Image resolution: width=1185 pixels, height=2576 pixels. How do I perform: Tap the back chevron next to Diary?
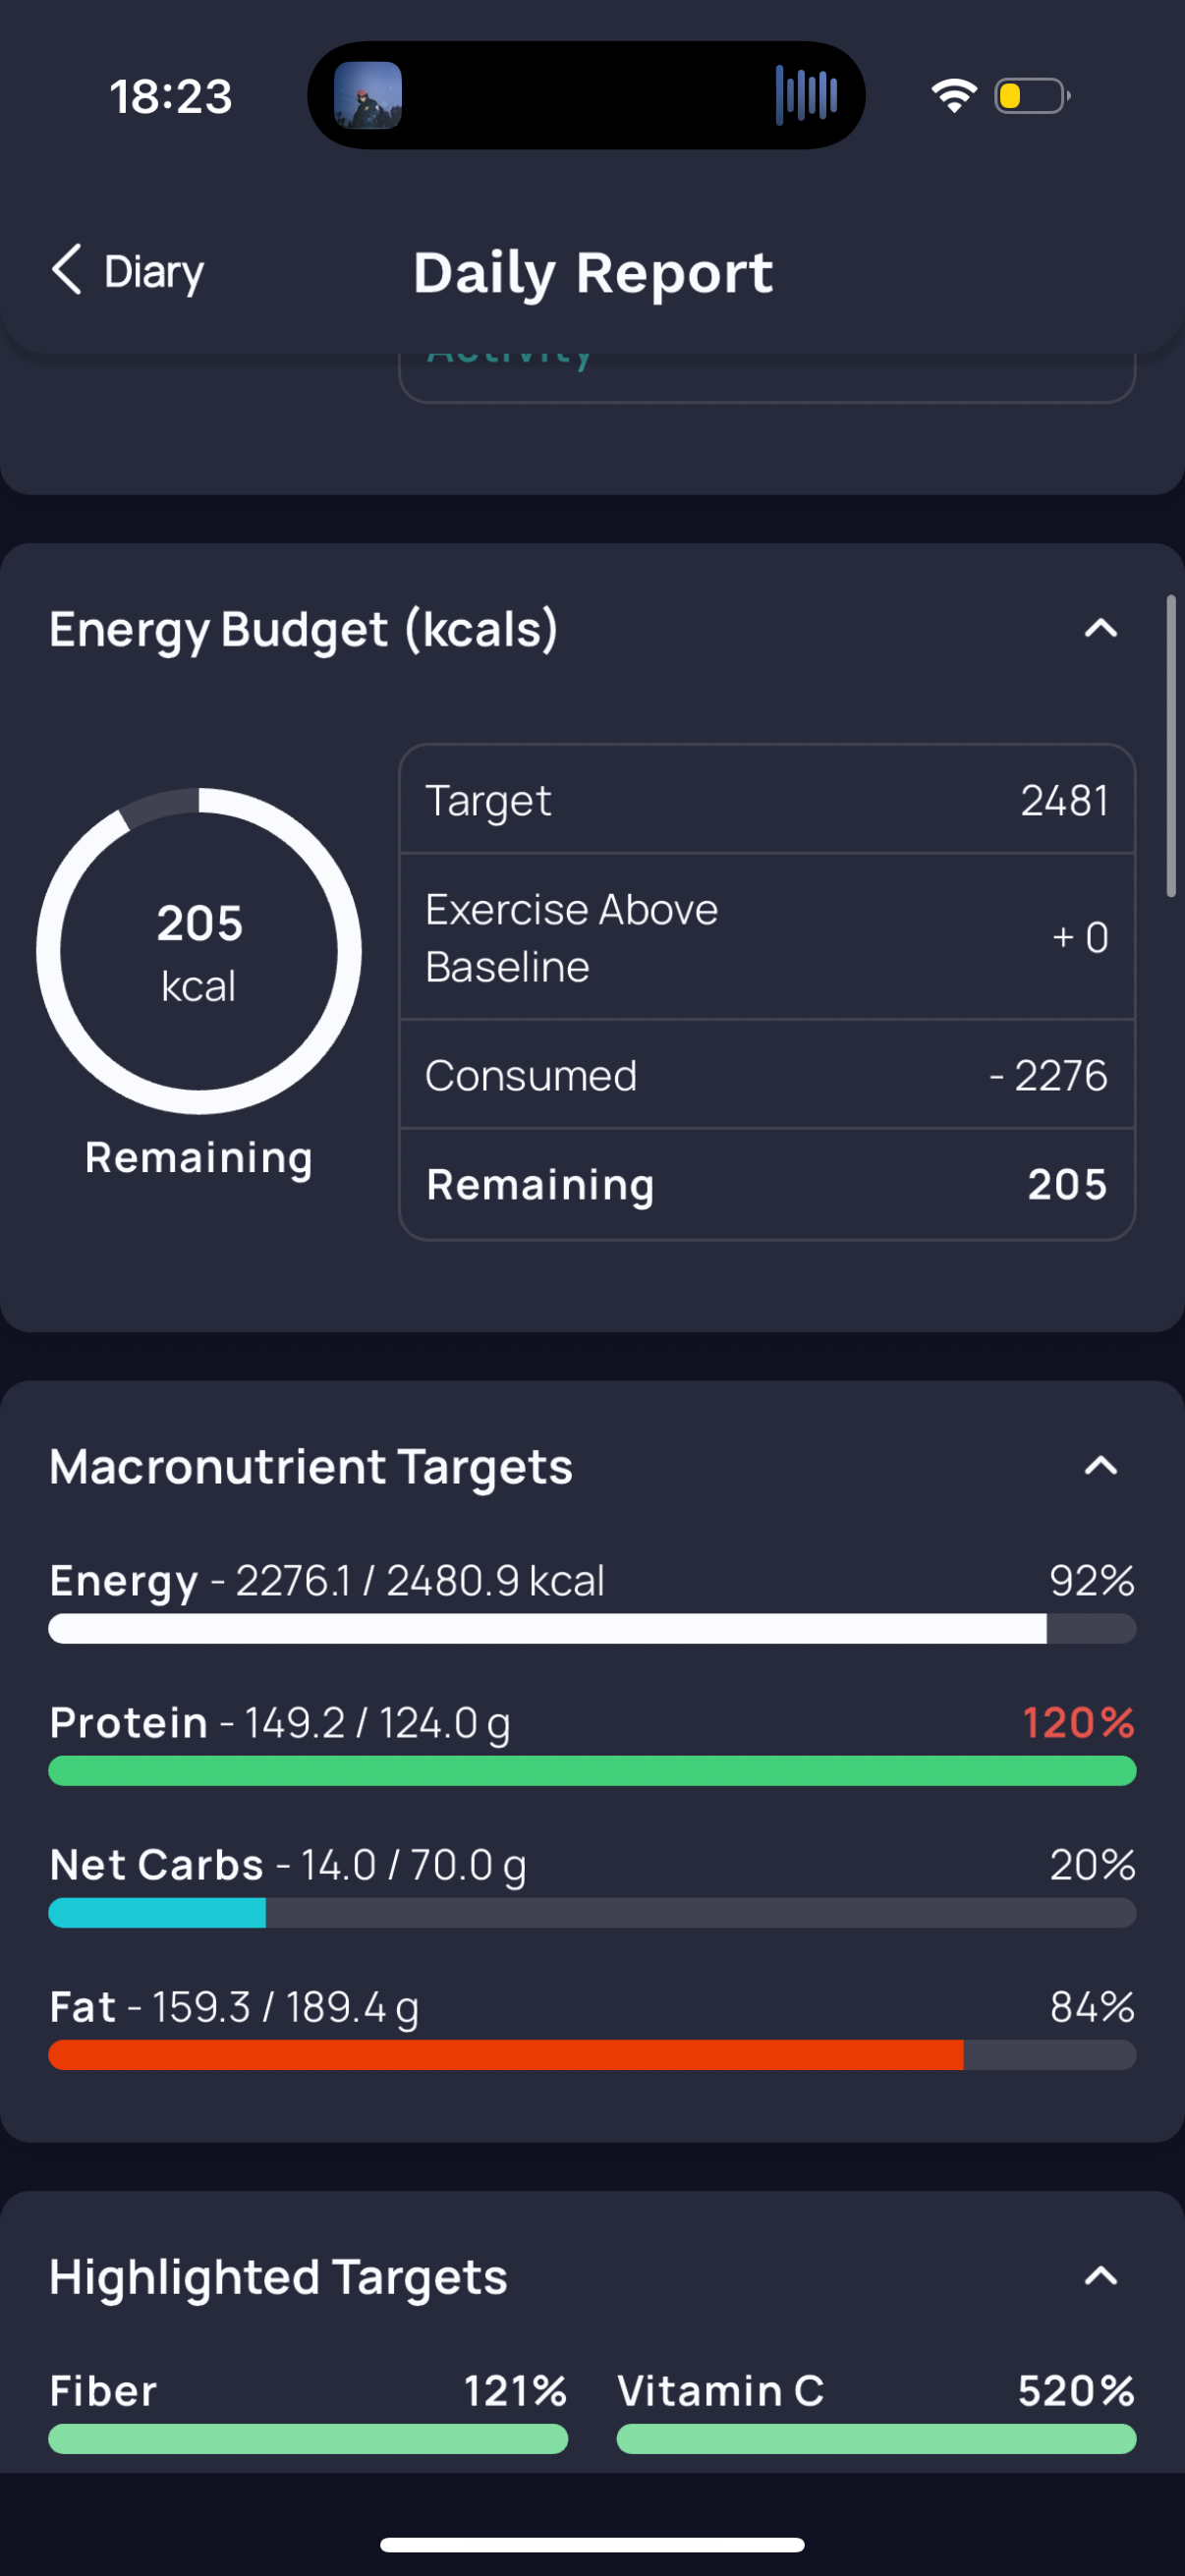[x=67, y=270]
